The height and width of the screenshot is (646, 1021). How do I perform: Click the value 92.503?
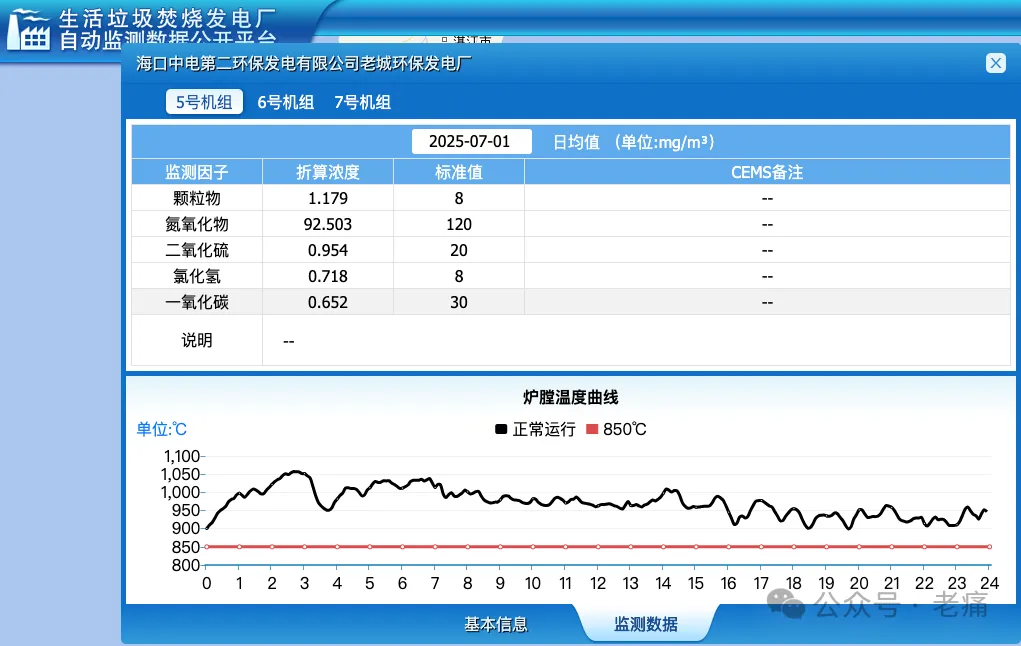(328, 224)
